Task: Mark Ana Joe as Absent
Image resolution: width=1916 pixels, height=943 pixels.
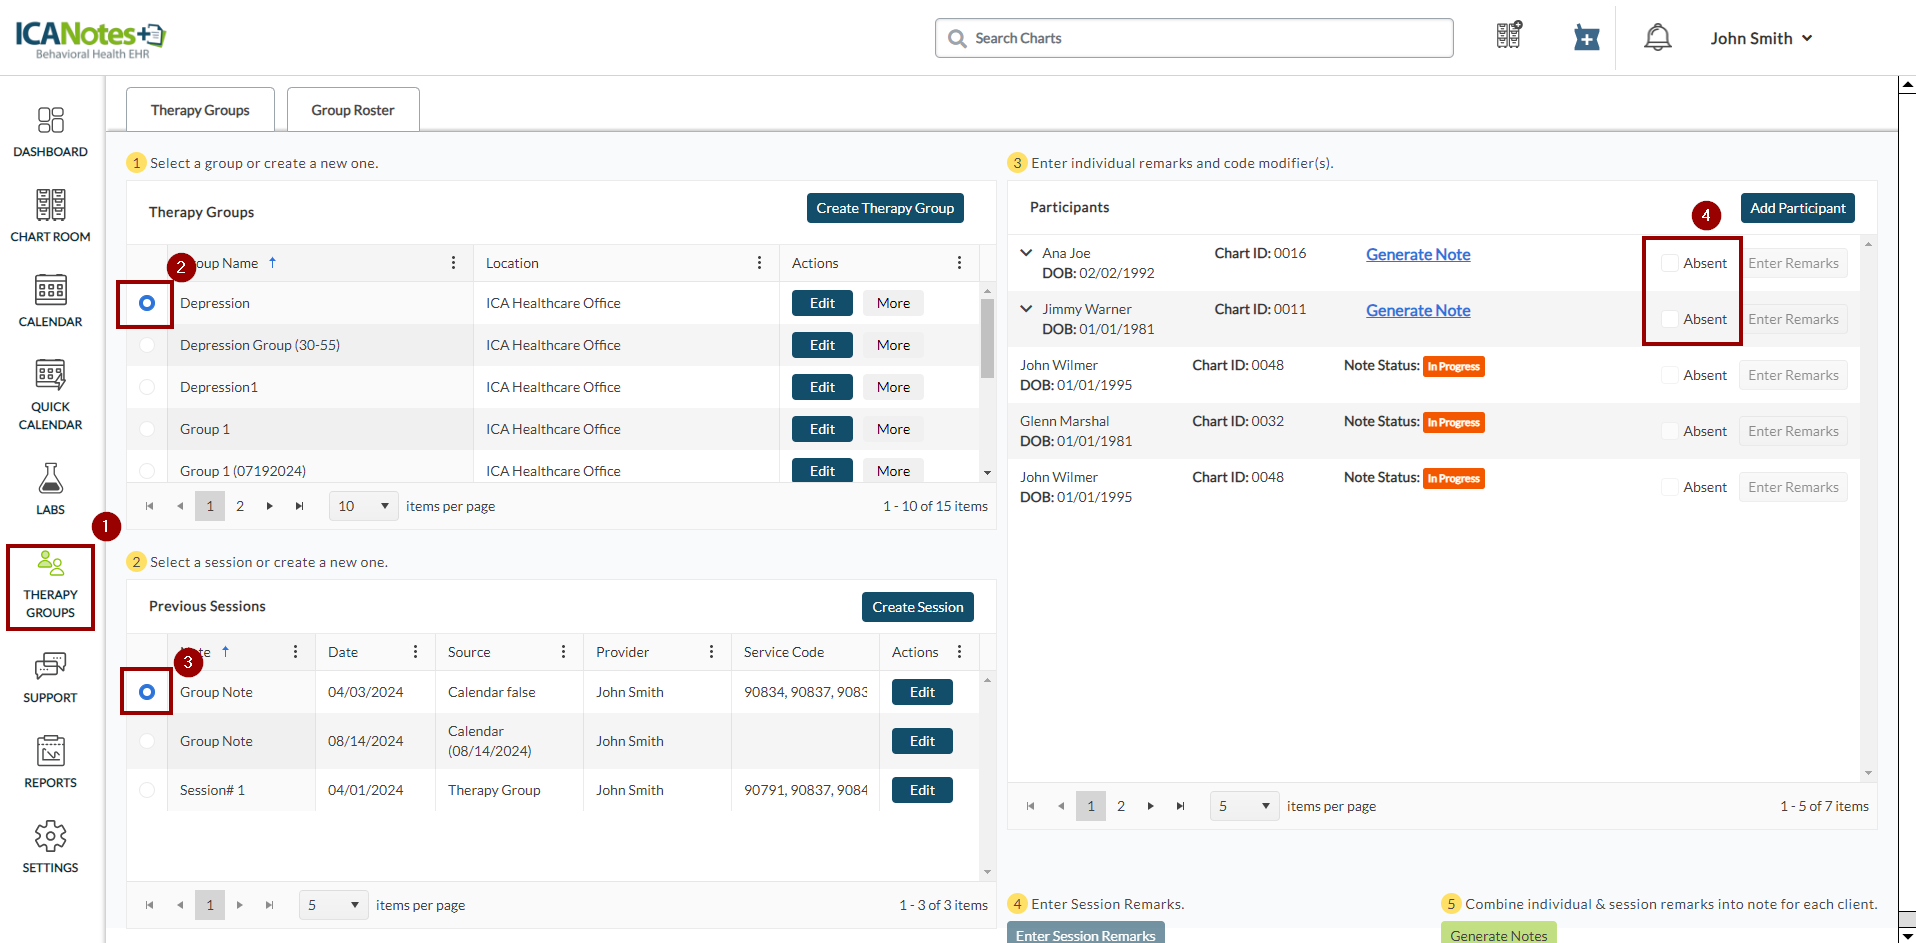Action: click(1669, 263)
